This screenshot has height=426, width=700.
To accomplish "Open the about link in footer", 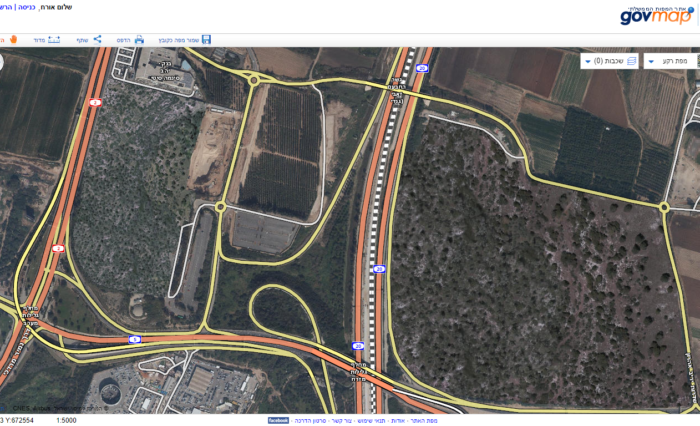I will [x=398, y=421].
